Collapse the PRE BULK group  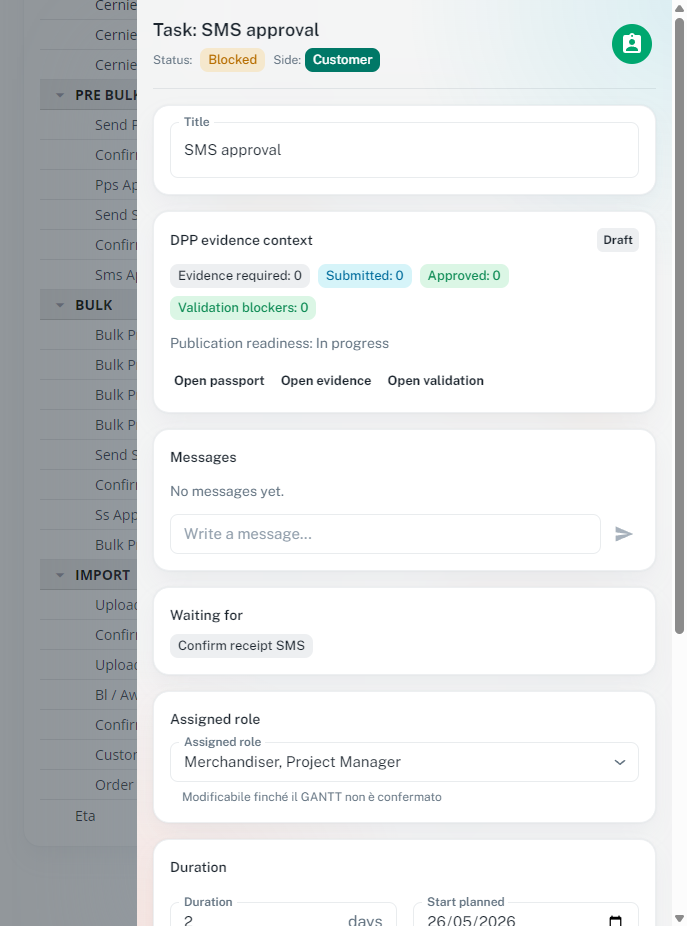(x=59, y=95)
